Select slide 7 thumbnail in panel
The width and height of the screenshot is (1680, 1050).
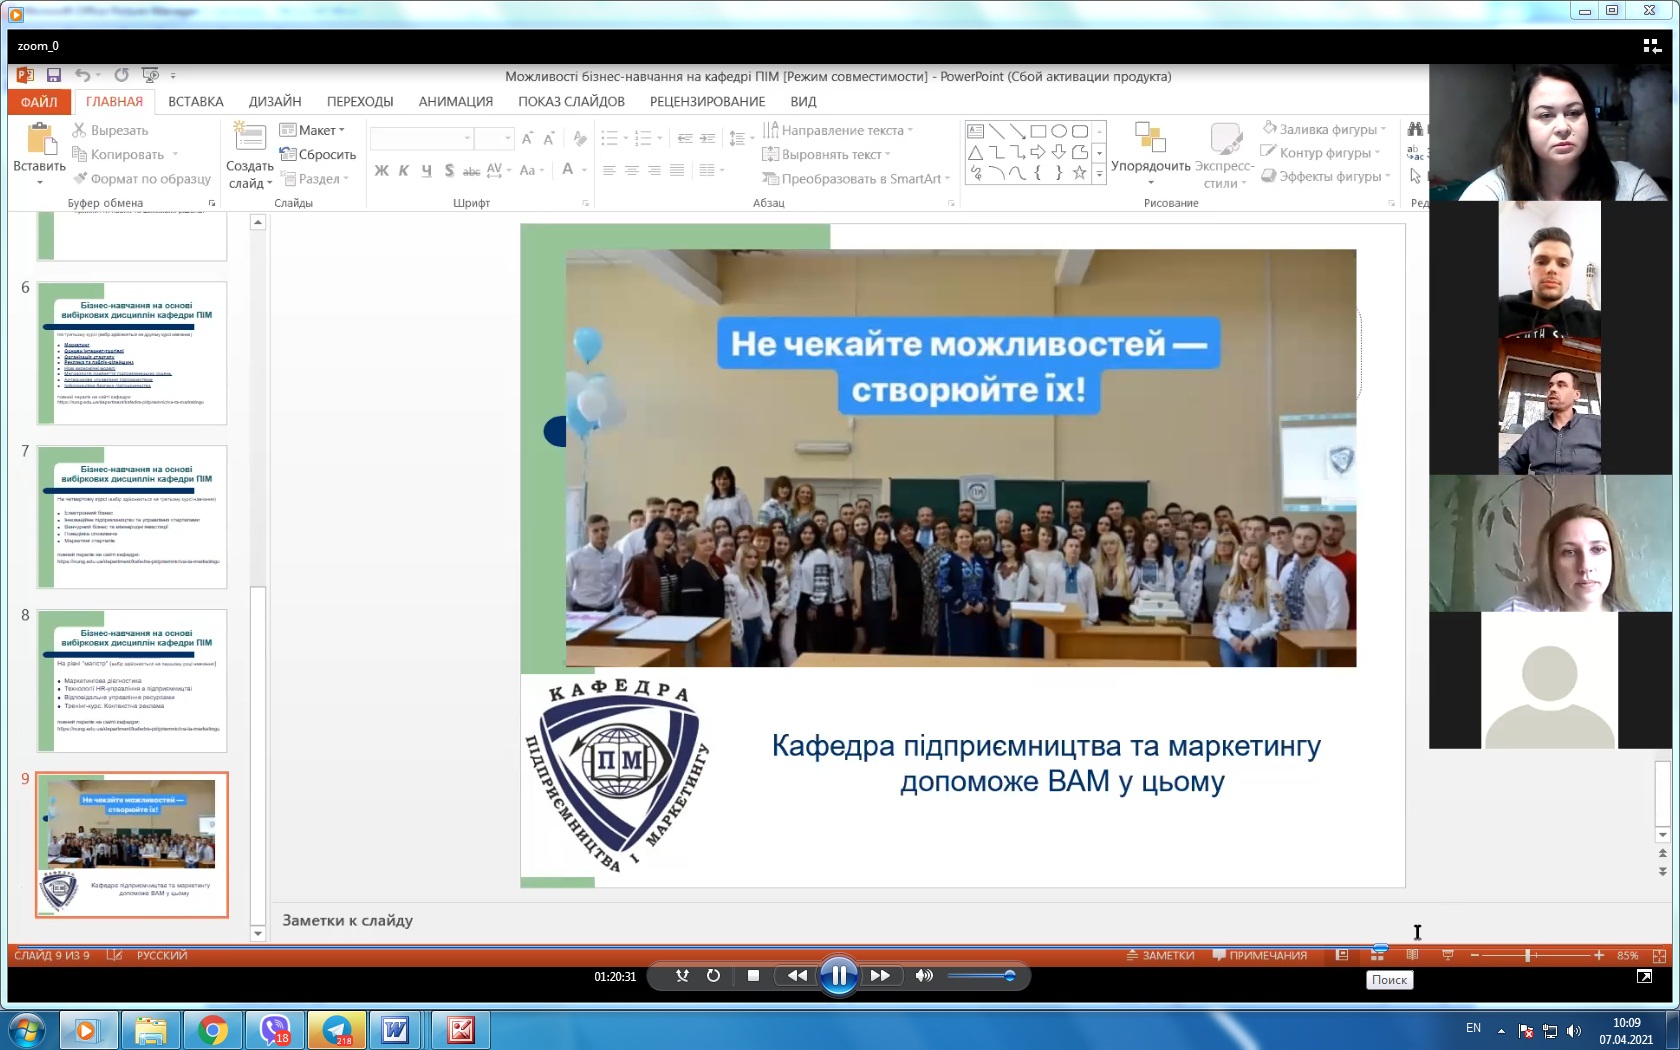point(131,517)
